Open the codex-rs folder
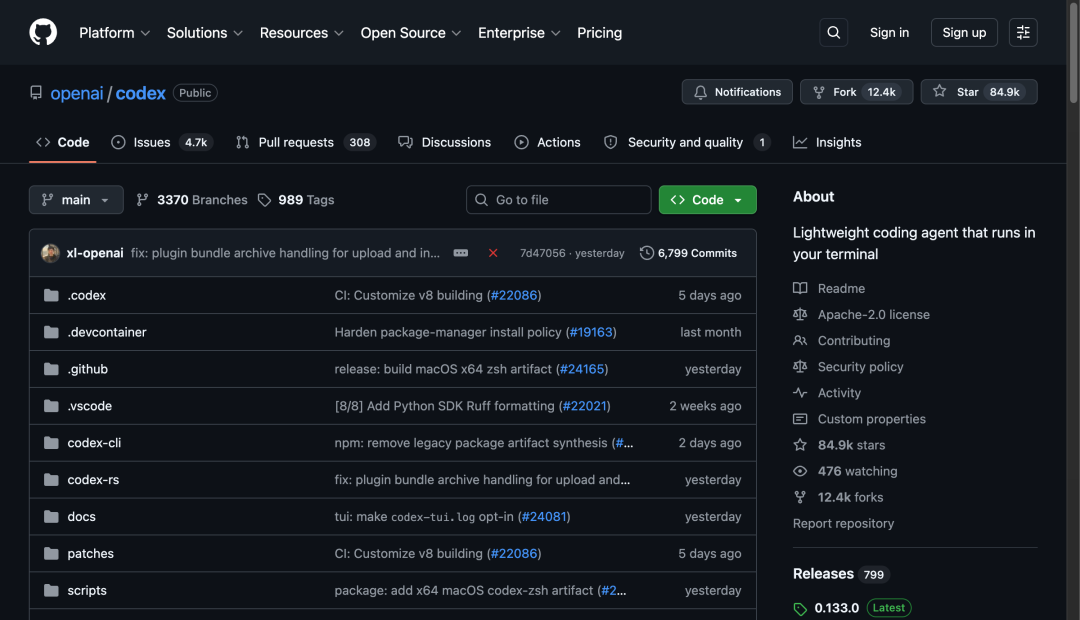The image size is (1080, 620). (x=93, y=479)
